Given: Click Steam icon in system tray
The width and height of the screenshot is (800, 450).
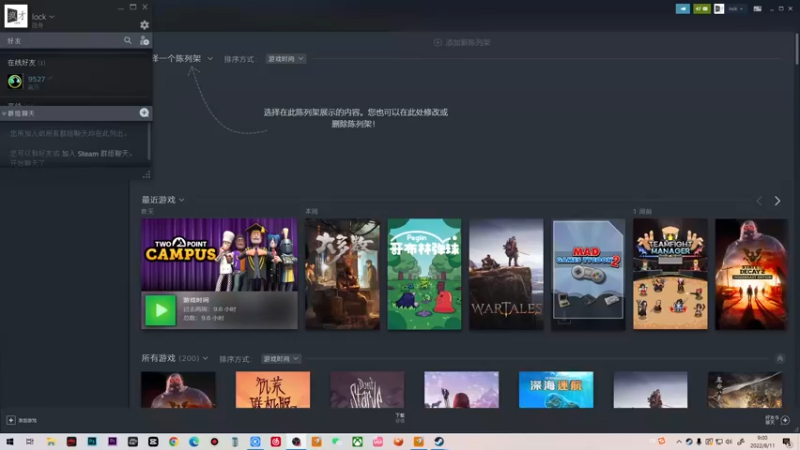Looking at the screenshot, I should pyautogui.click(x=689, y=442).
